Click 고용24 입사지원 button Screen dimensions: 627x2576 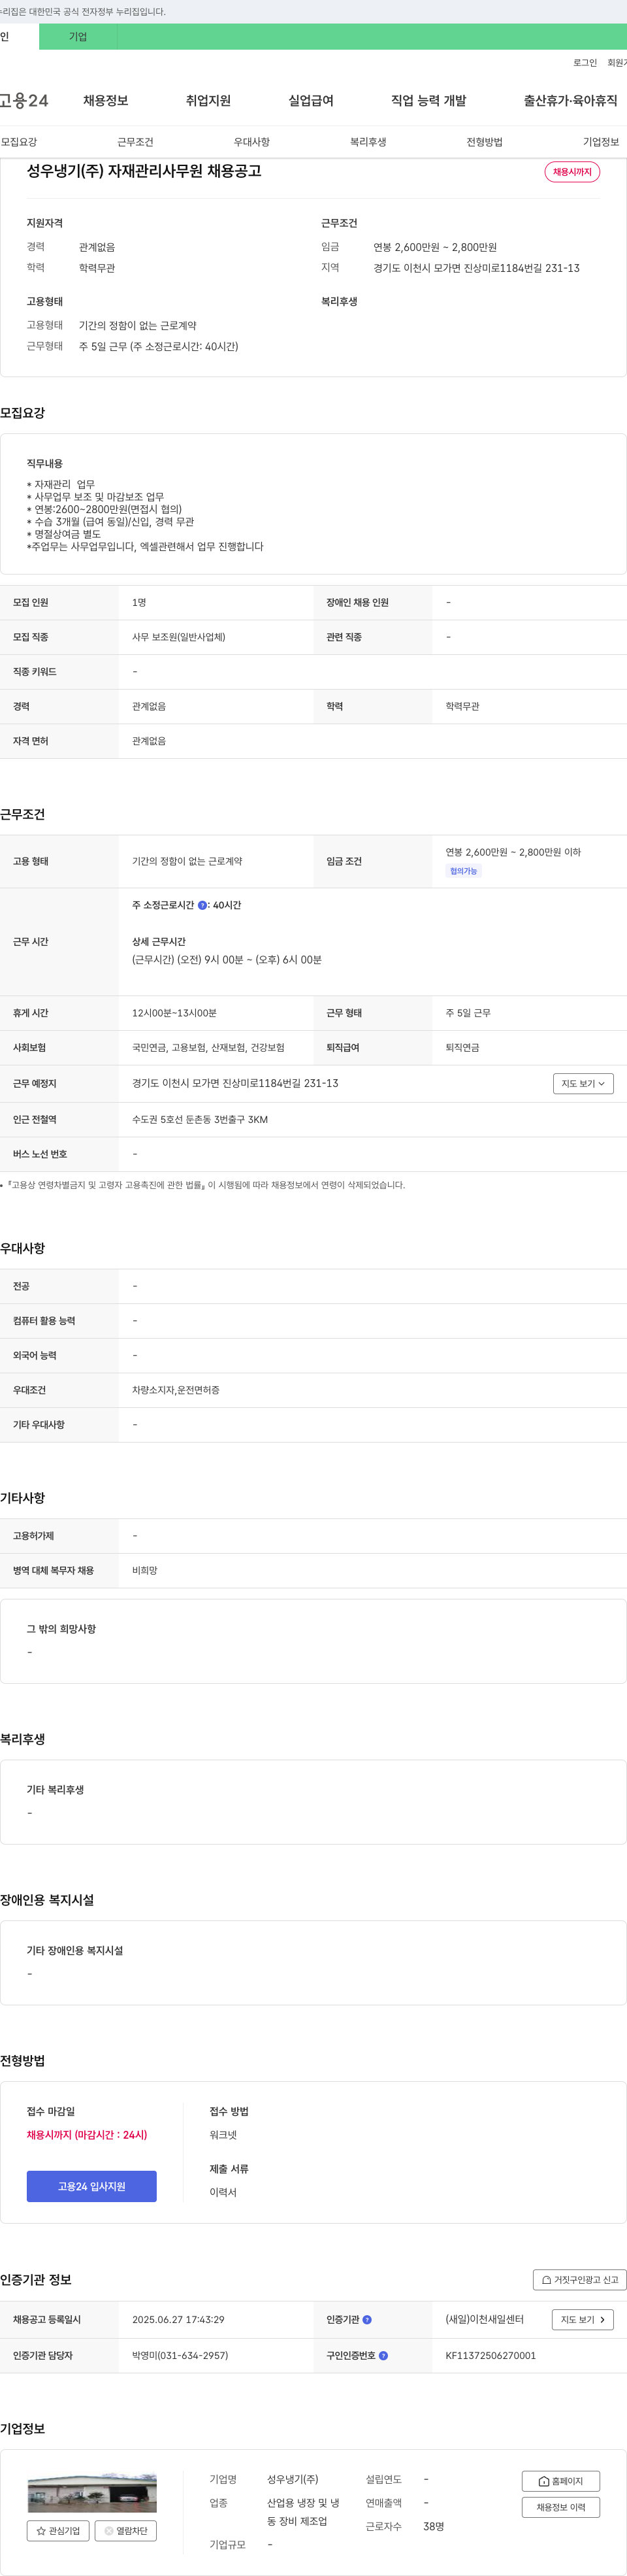[92, 2186]
